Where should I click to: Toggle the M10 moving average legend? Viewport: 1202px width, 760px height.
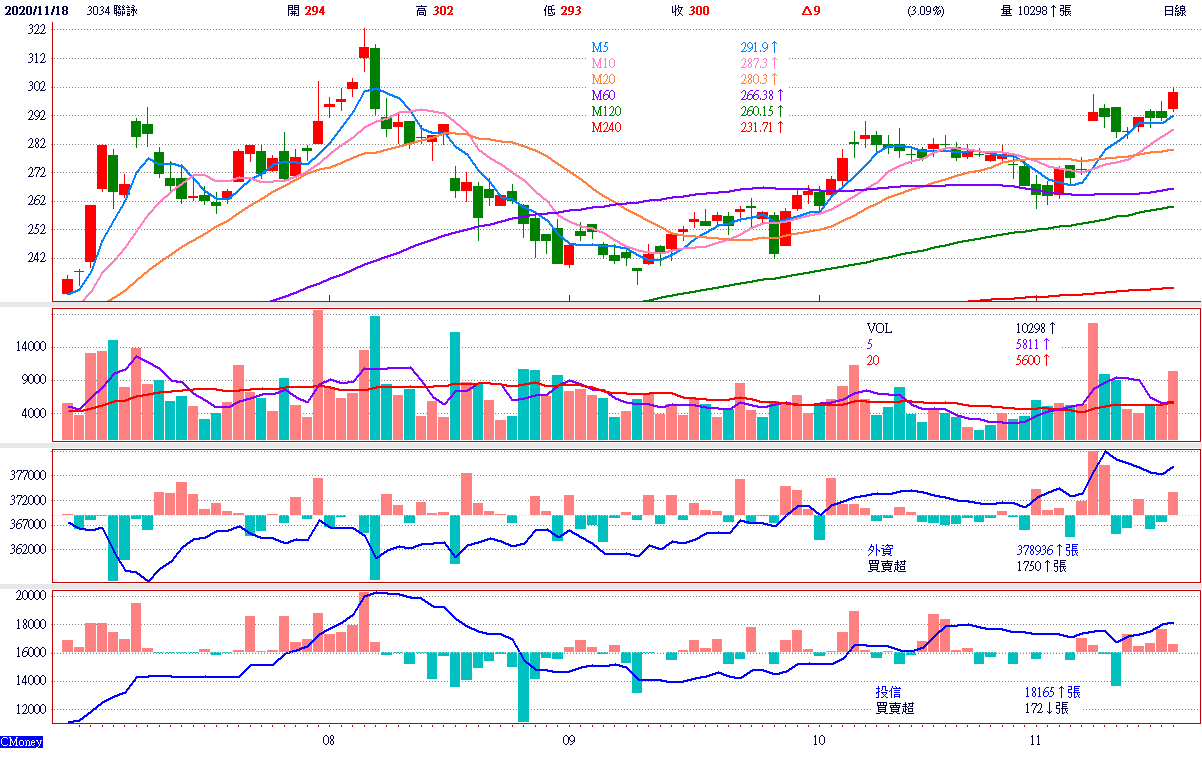coord(603,63)
